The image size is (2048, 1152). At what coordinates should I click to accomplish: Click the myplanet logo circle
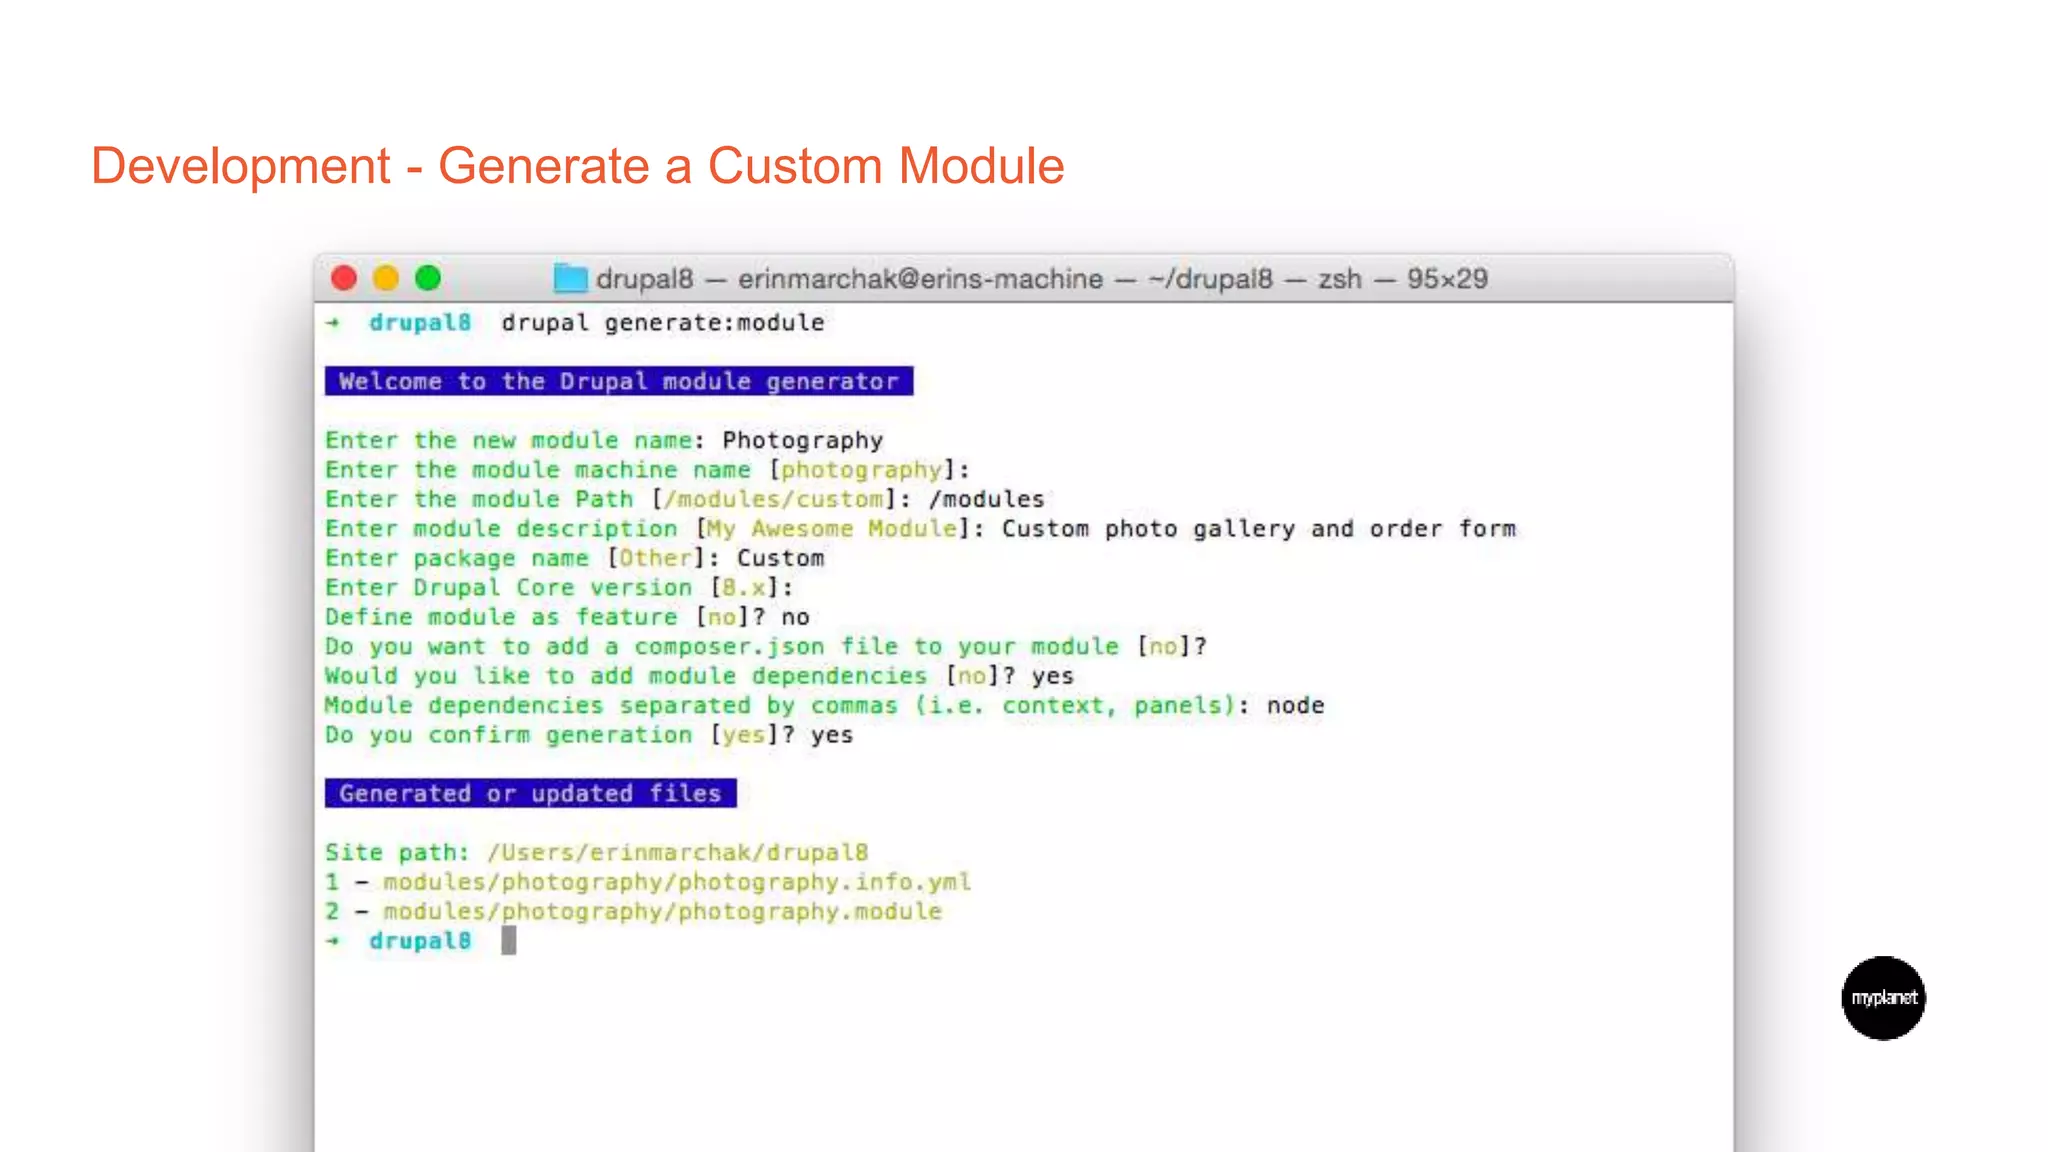click(1883, 998)
